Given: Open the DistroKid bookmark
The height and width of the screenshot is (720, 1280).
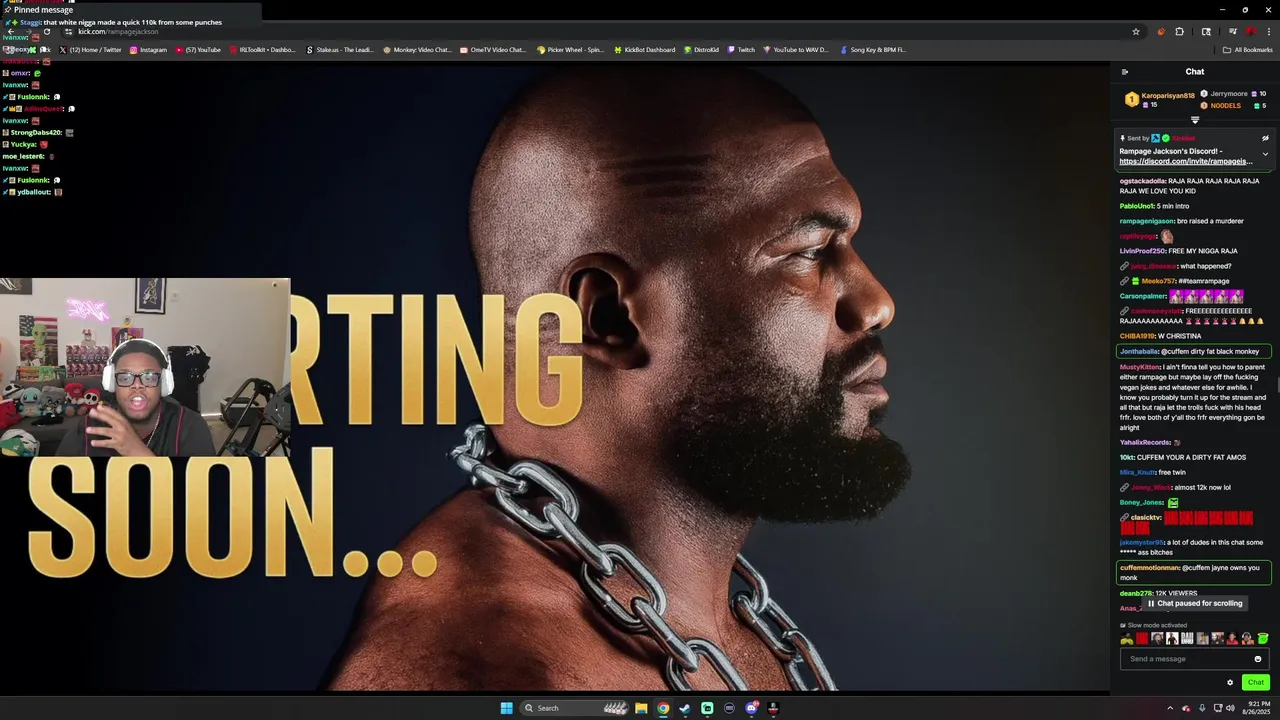Looking at the screenshot, I should (702, 50).
